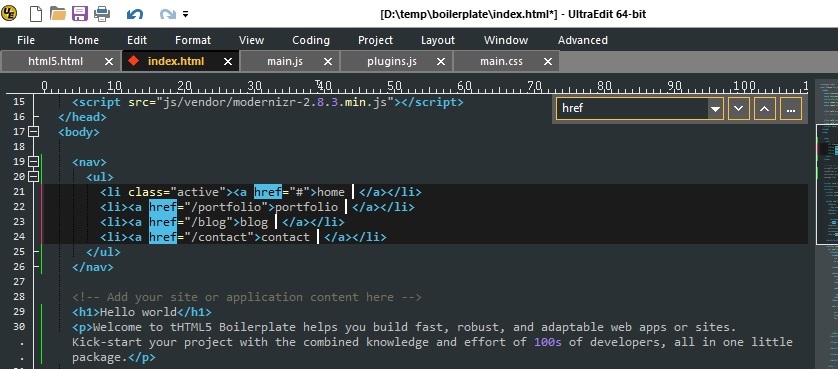
Task: Click line number 28 in gutter
Action: [19, 297]
